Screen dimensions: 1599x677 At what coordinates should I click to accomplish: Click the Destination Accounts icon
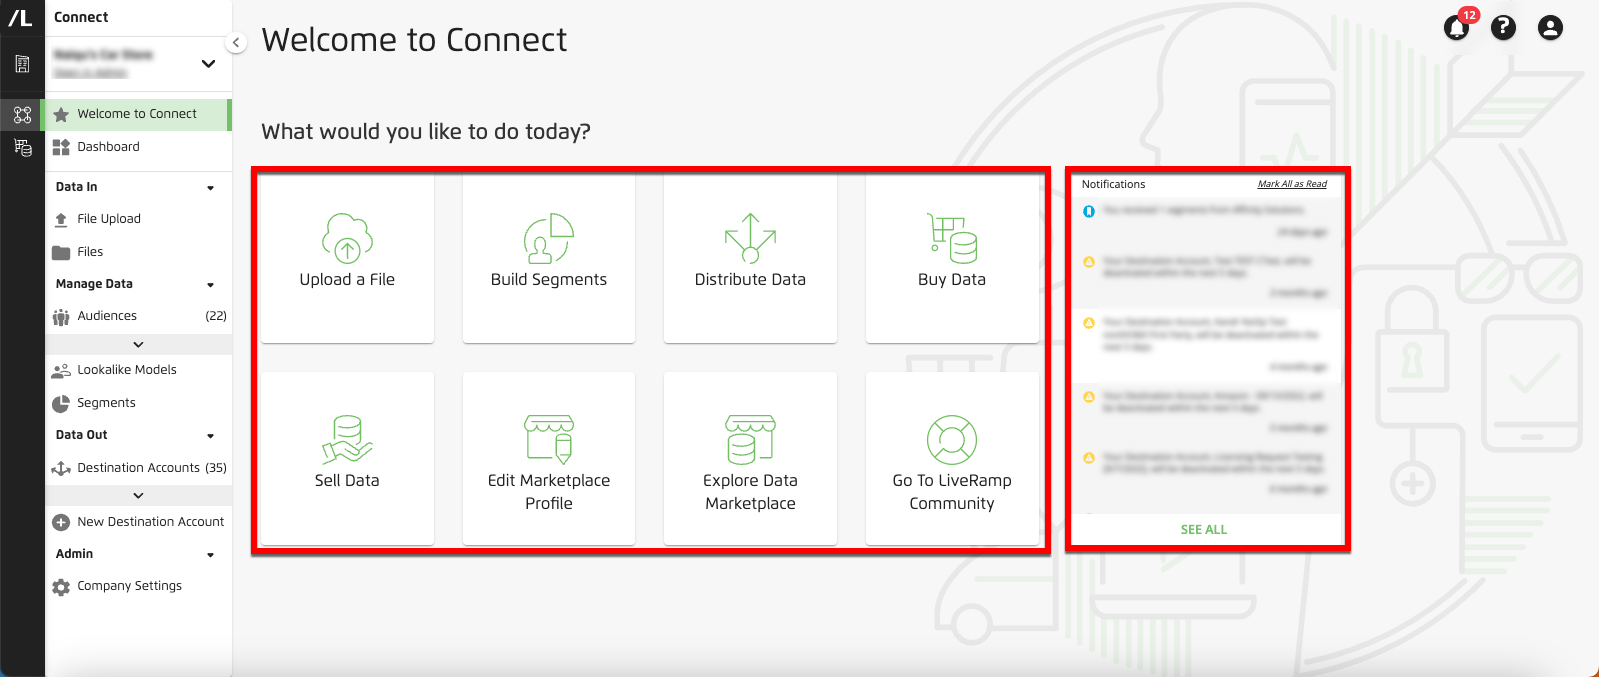click(61, 468)
